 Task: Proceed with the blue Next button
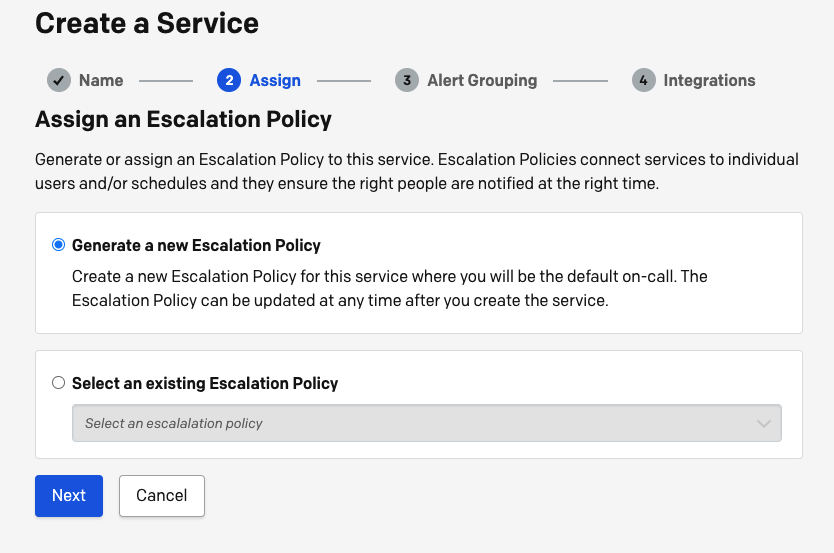[69, 496]
